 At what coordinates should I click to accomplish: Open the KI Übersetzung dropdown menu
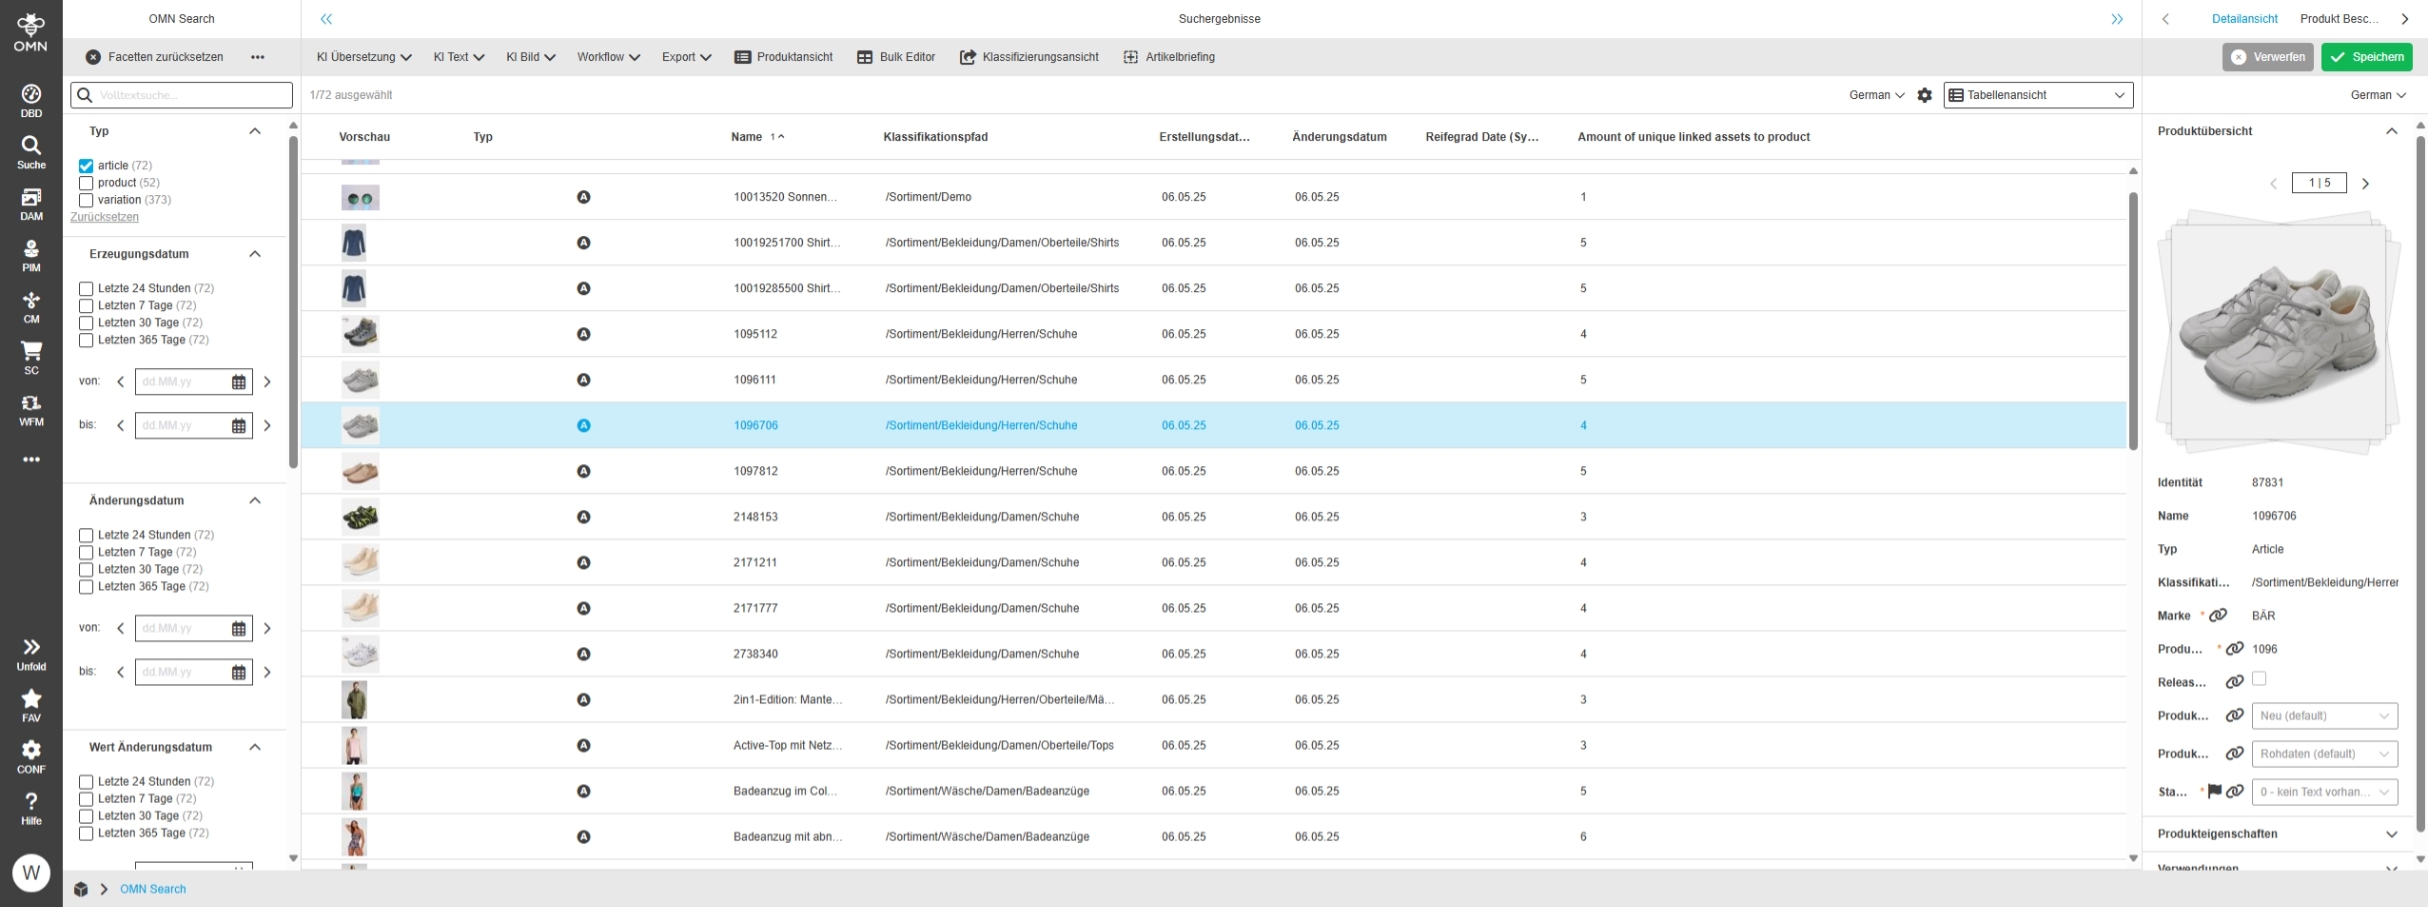click(x=364, y=57)
